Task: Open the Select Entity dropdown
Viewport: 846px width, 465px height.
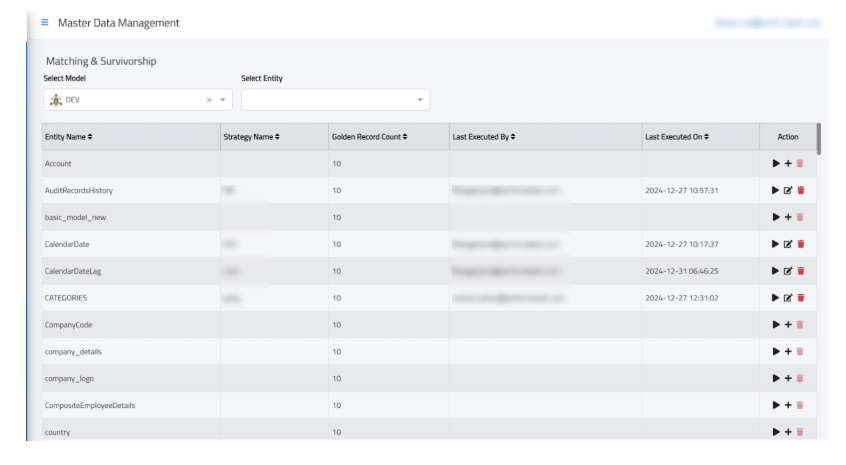Action: 420,99
